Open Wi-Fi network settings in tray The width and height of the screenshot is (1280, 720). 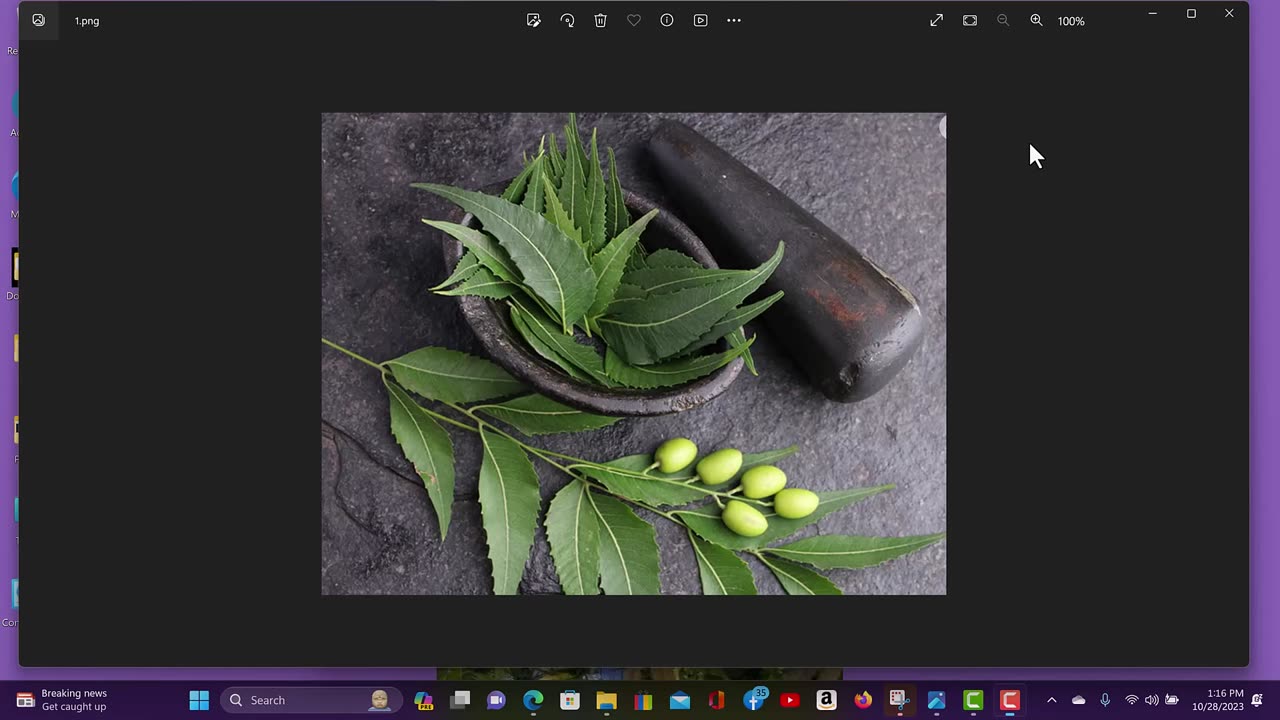pyautogui.click(x=1132, y=700)
